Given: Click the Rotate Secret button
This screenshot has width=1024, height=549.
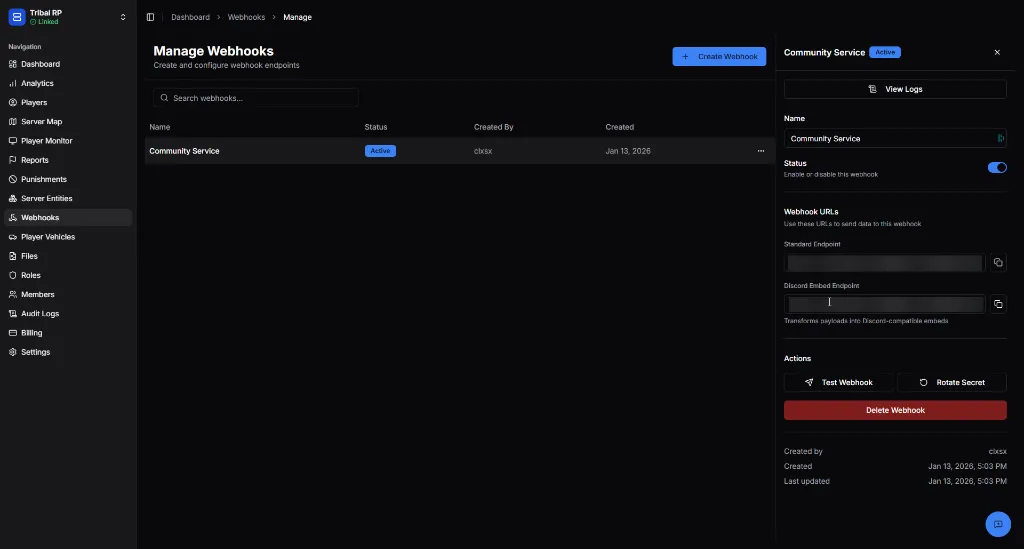Looking at the screenshot, I should 952,383.
